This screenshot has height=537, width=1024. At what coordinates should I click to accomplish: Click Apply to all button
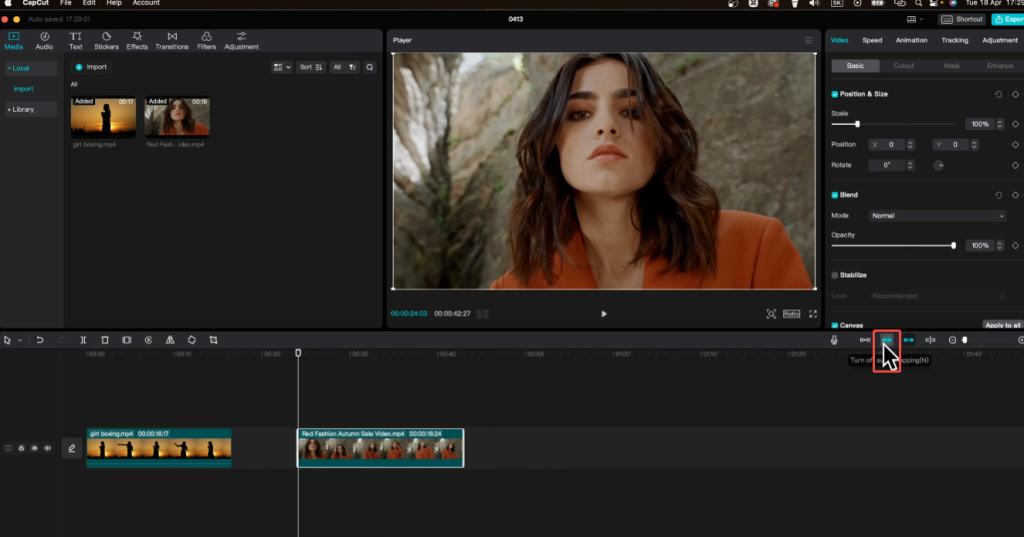(1002, 325)
